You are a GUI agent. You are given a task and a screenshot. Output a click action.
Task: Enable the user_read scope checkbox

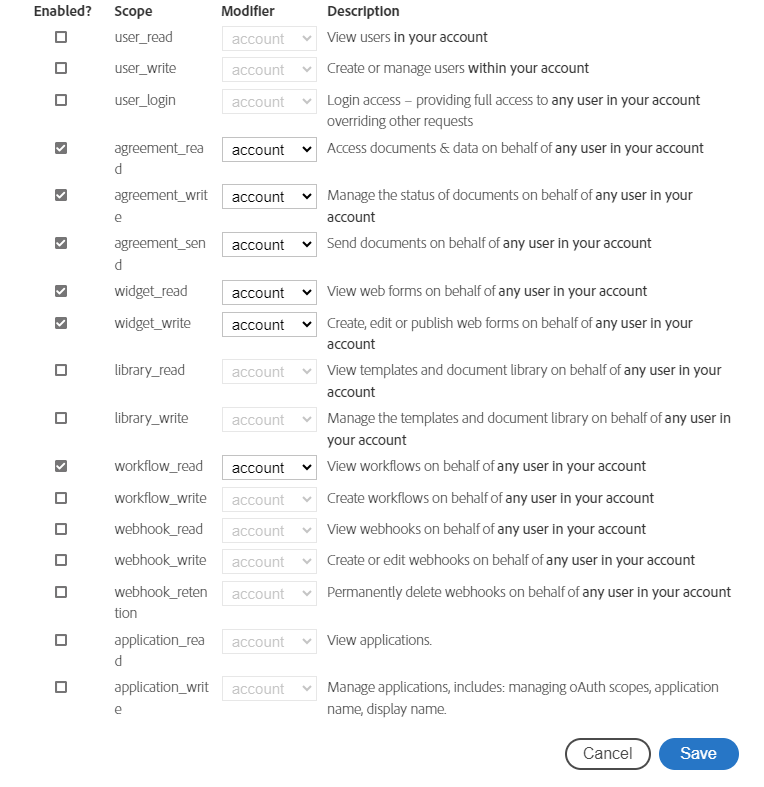[61, 37]
